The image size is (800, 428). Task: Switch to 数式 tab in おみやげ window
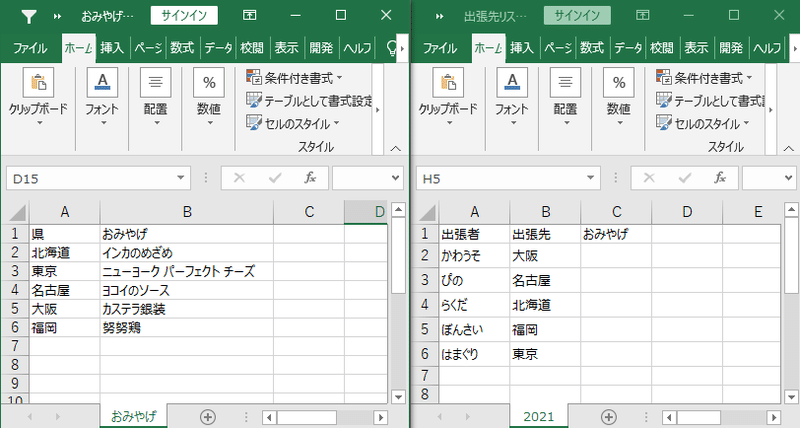[182, 48]
